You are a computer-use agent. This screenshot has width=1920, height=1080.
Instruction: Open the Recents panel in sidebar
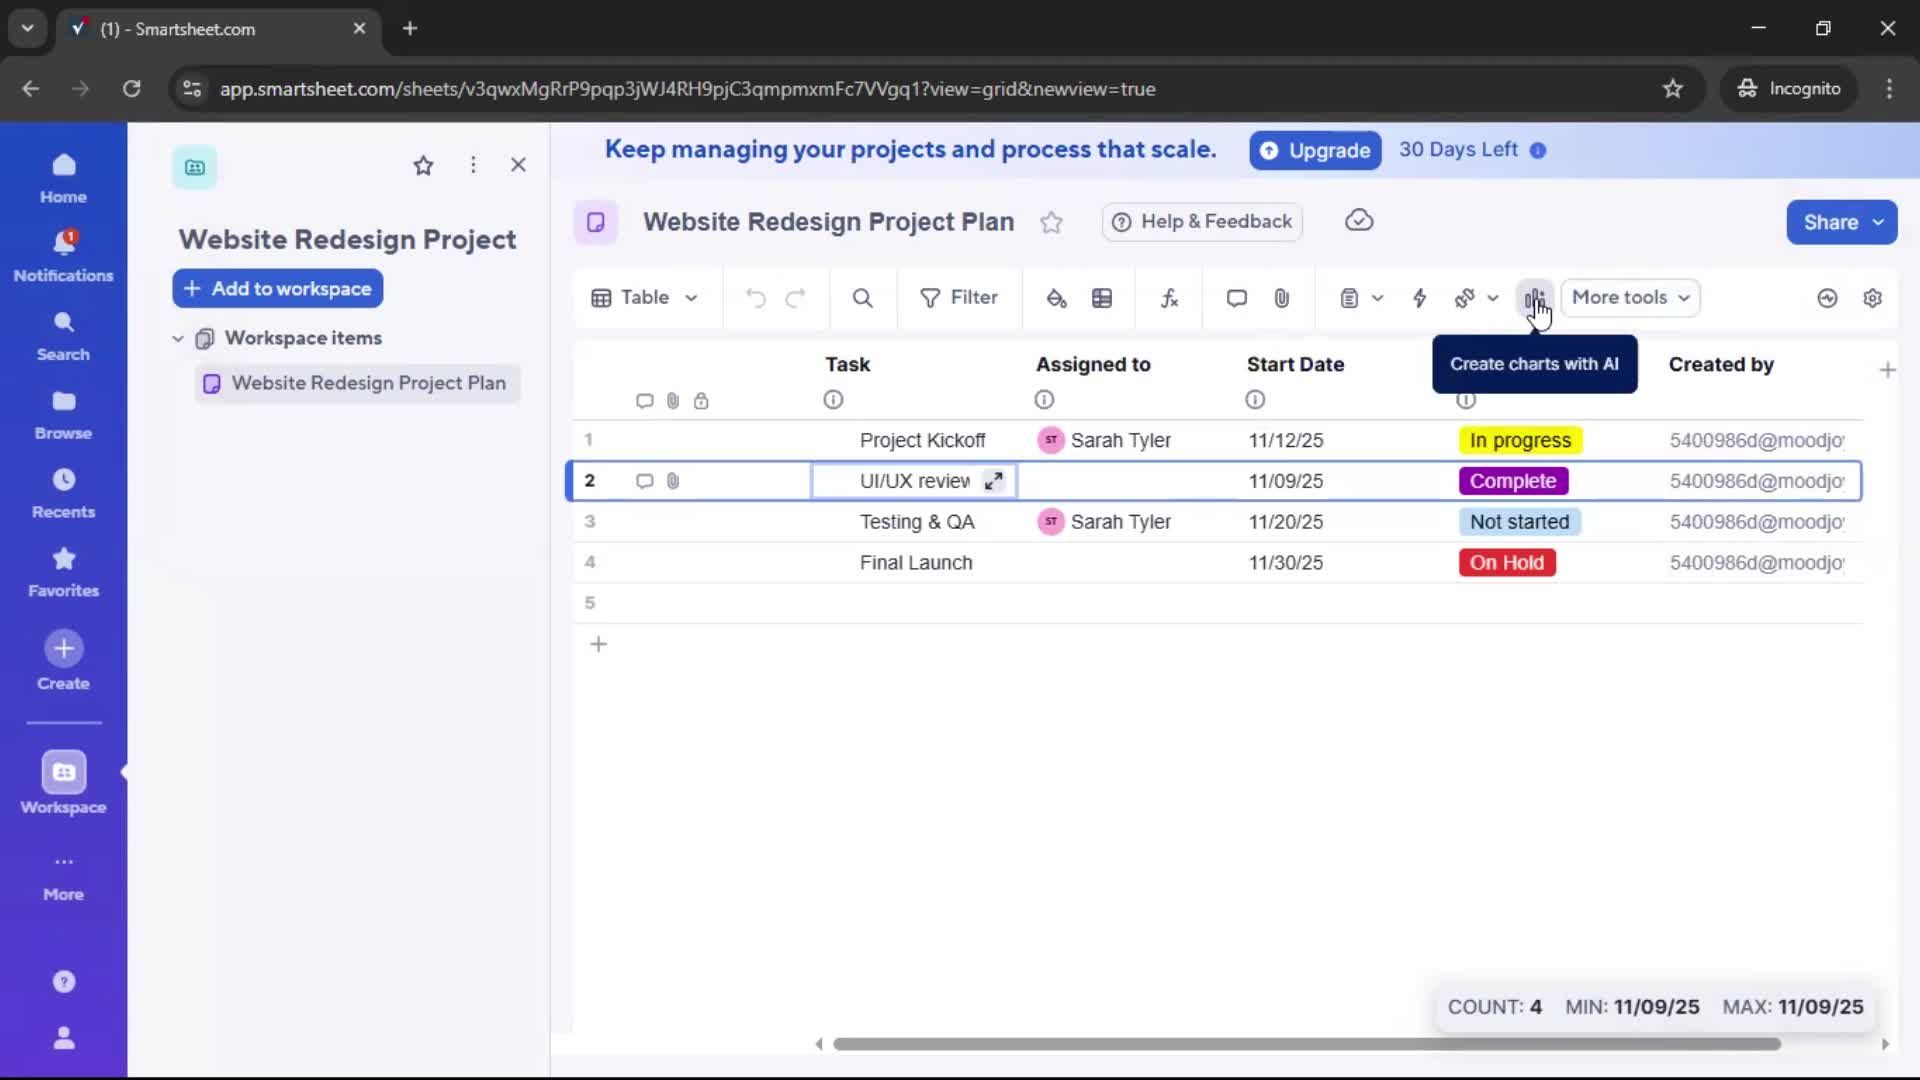pos(63,494)
